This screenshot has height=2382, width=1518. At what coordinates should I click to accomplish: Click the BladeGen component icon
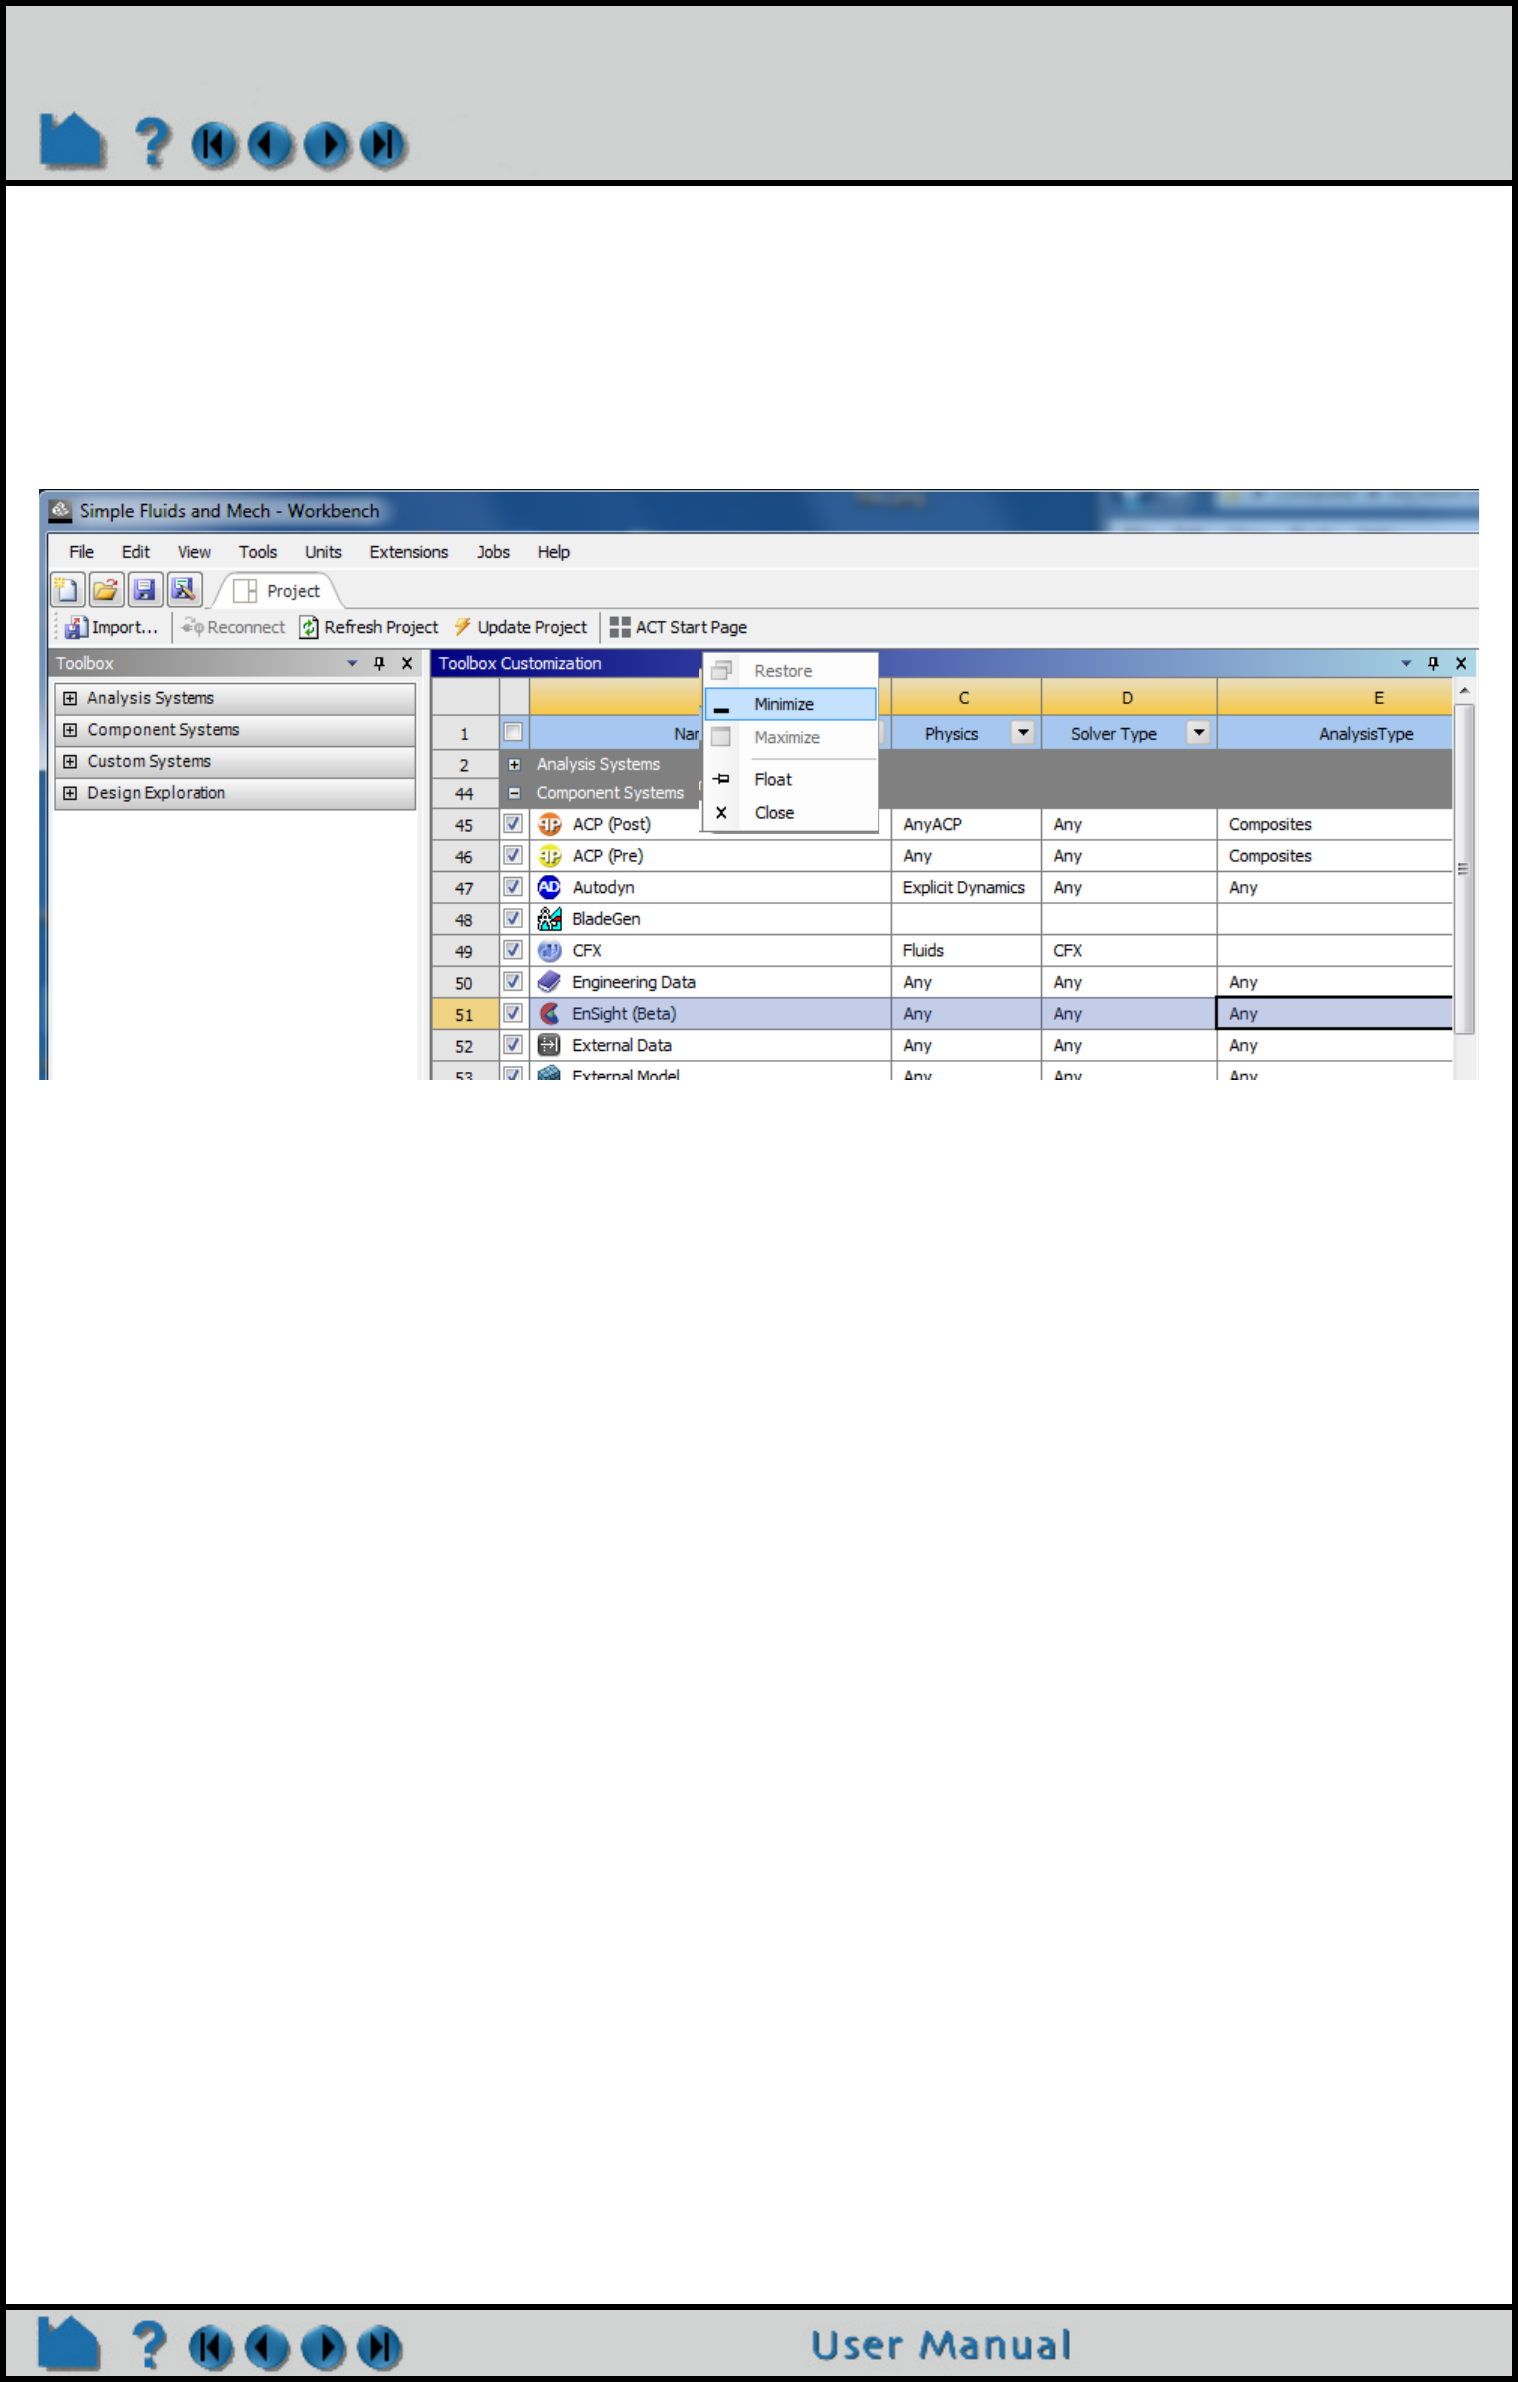pyautogui.click(x=549, y=919)
